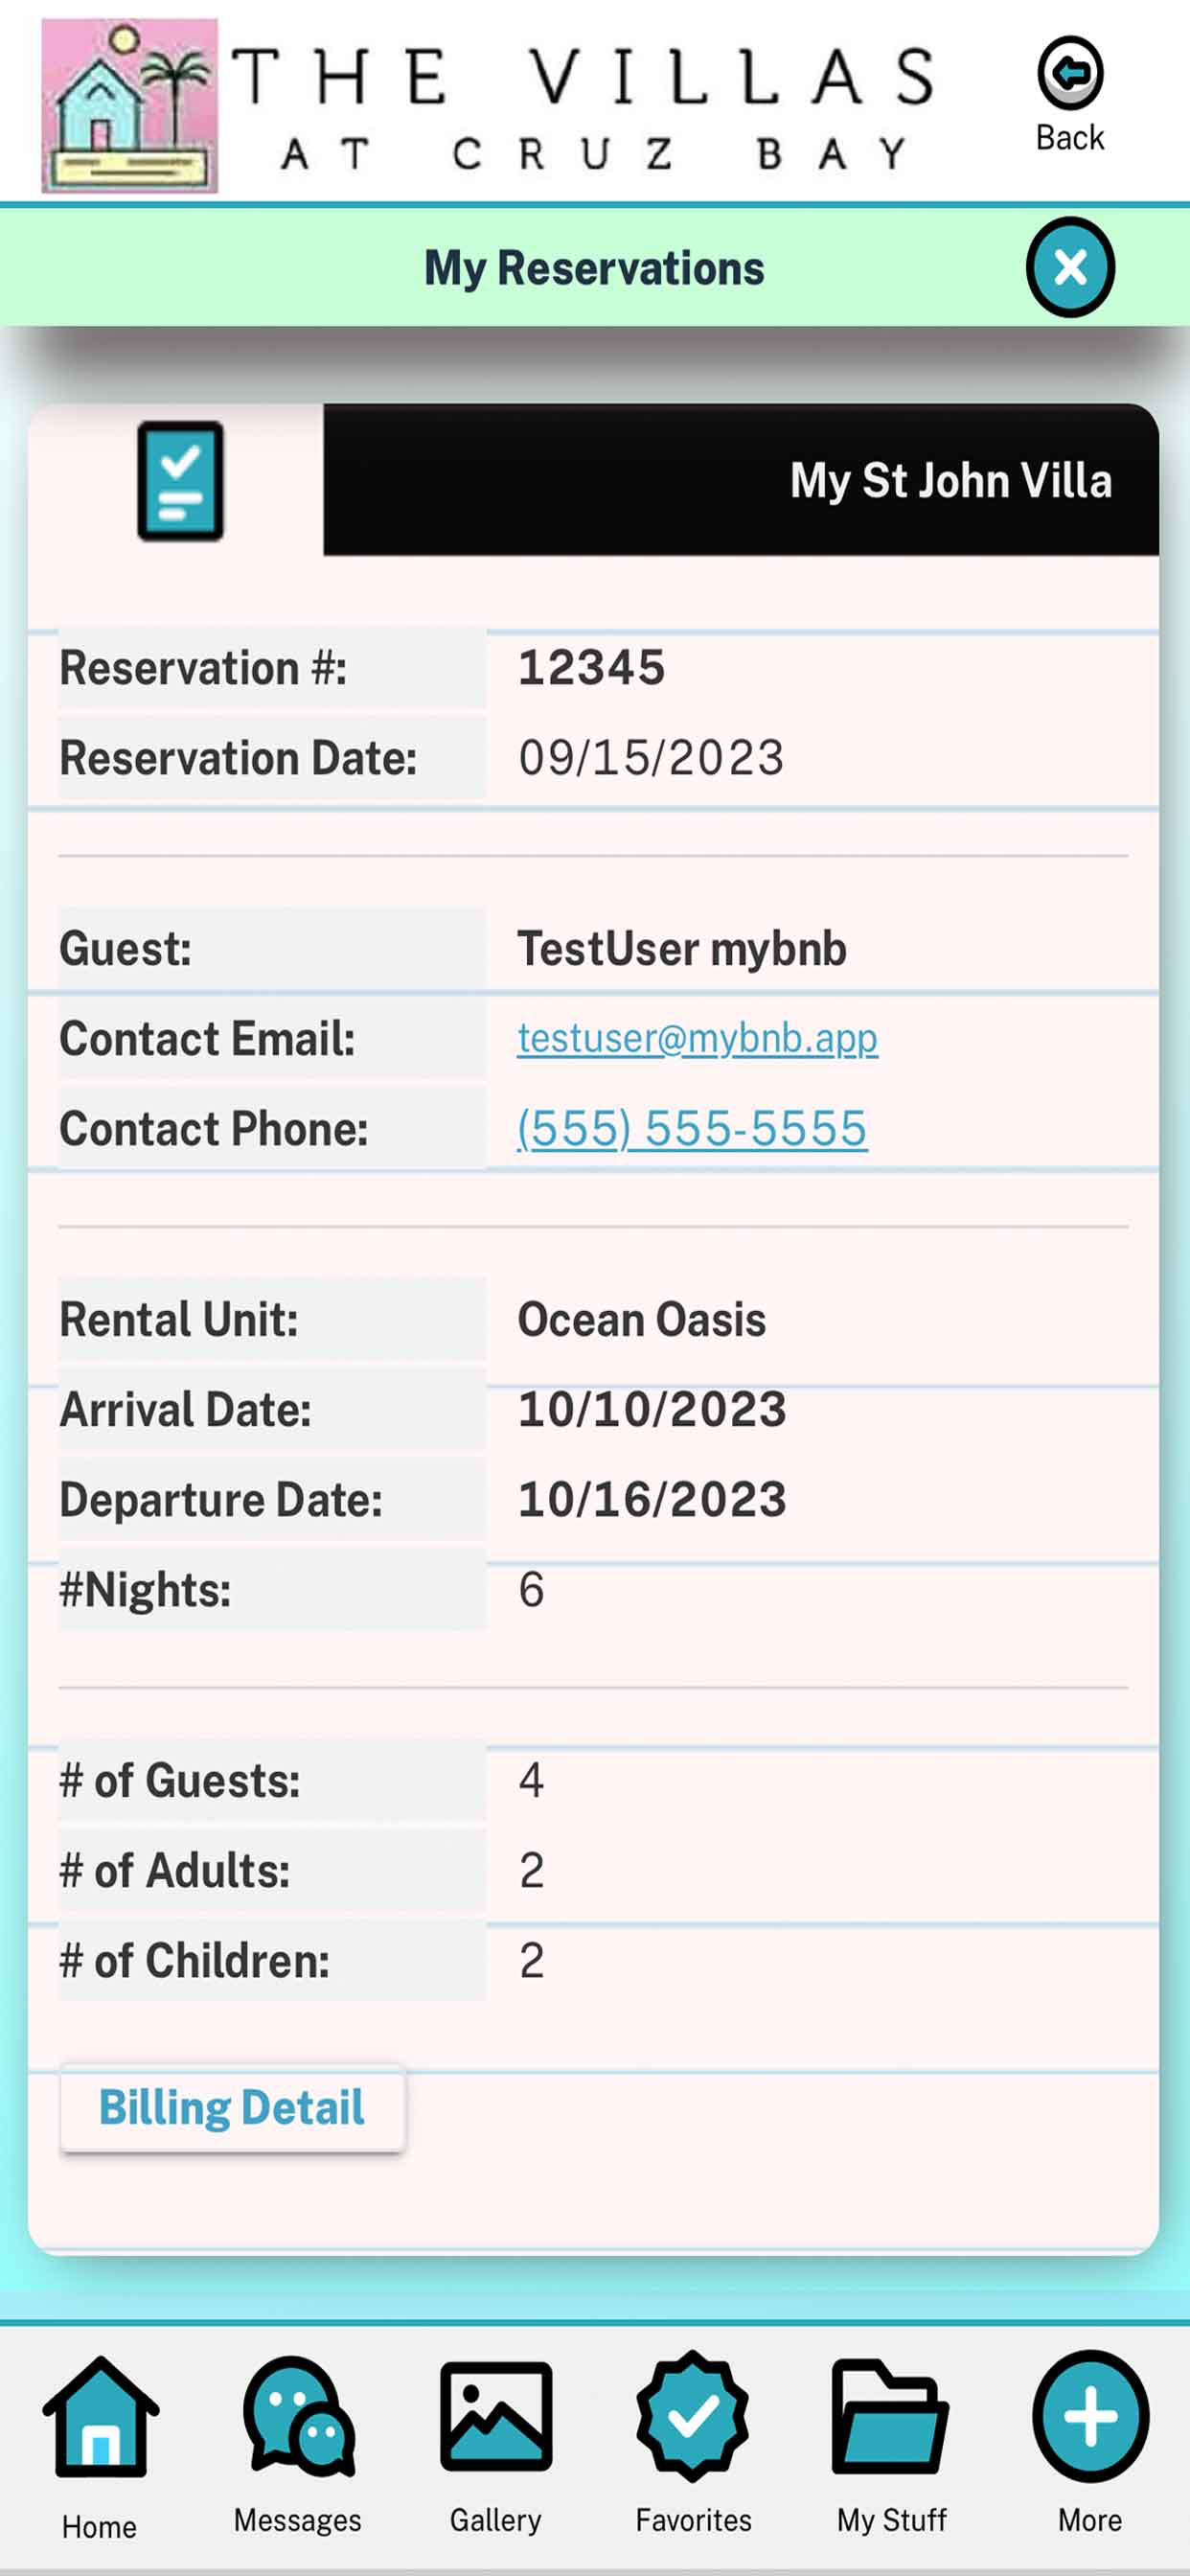Tap the Ocean Oasis rental unit value
1190x2576 pixels.
[642, 1319]
